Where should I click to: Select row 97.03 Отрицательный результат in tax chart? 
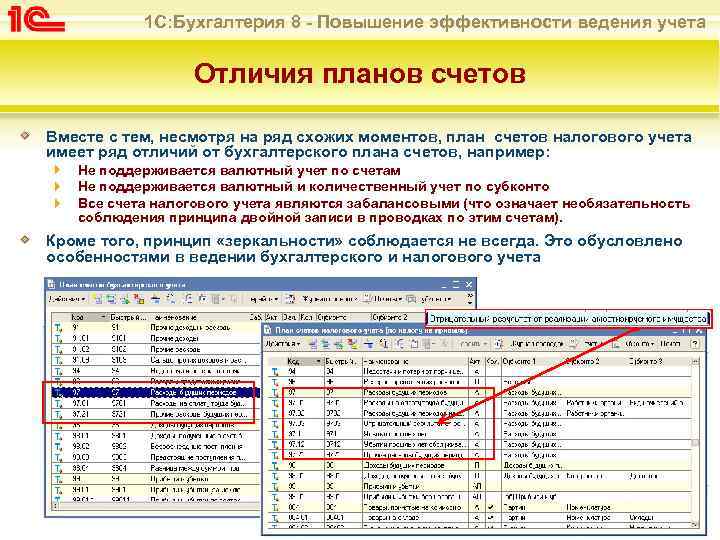[480, 423]
